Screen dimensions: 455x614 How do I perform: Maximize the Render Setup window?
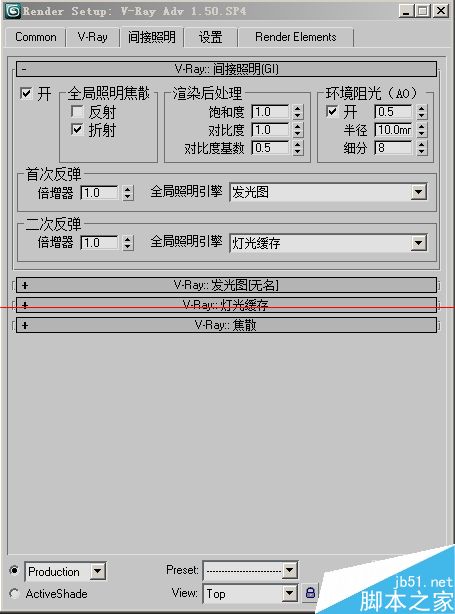coord(423,11)
